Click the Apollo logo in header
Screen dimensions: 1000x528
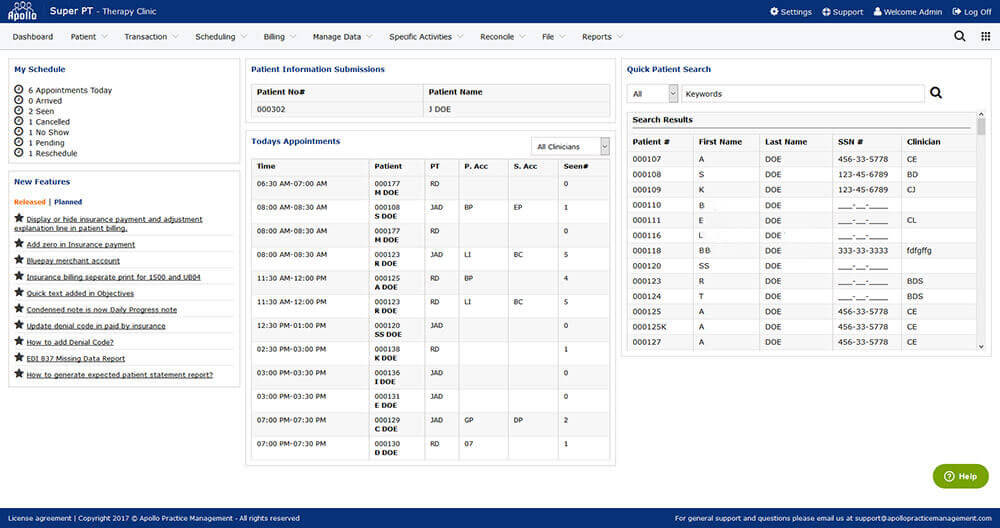(20, 12)
